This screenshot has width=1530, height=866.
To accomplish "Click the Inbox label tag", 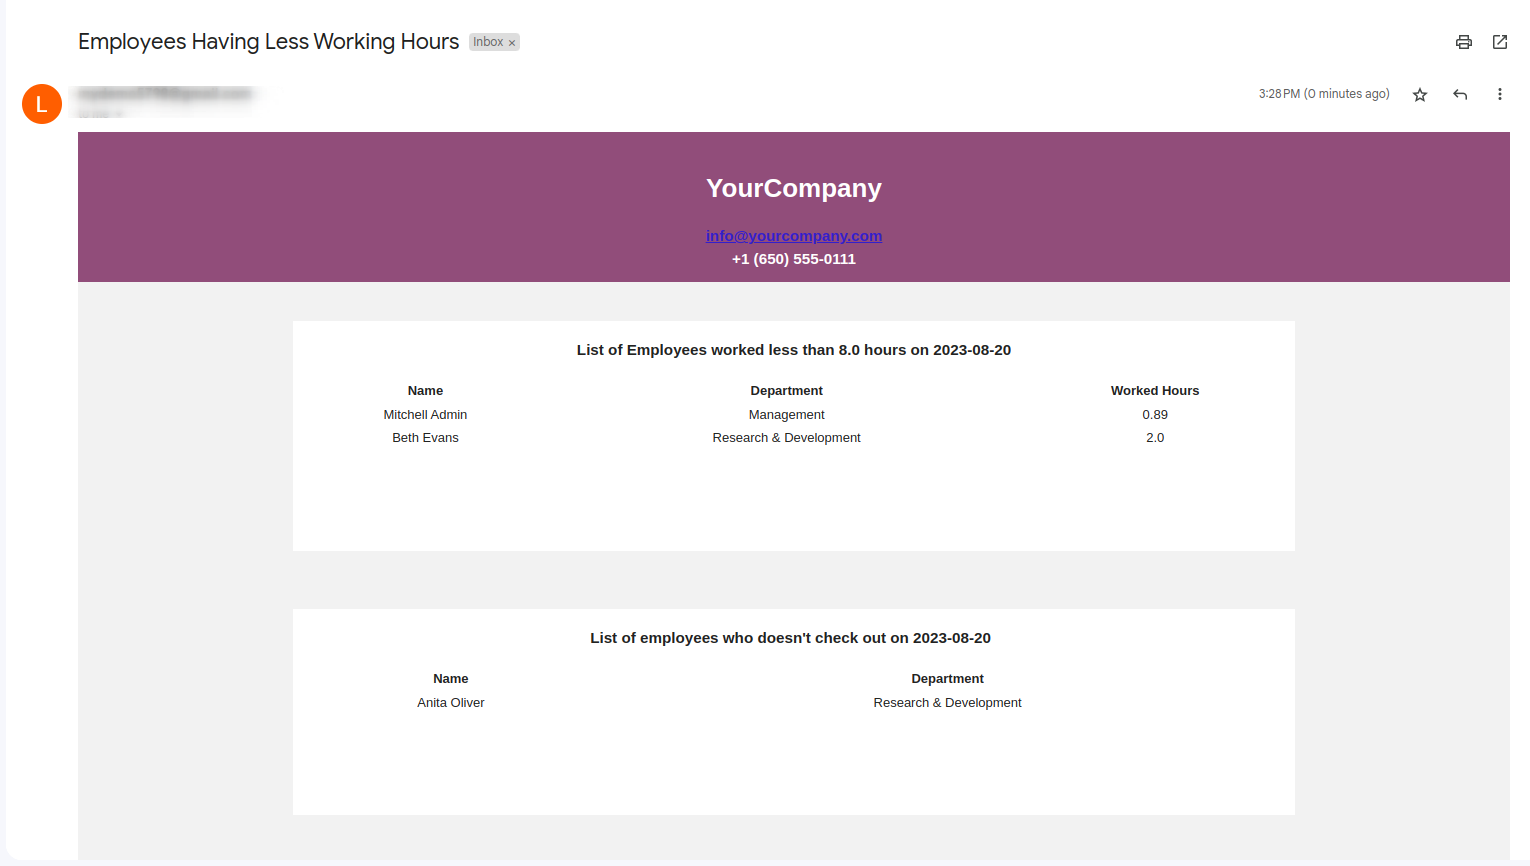I will (488, 42).
